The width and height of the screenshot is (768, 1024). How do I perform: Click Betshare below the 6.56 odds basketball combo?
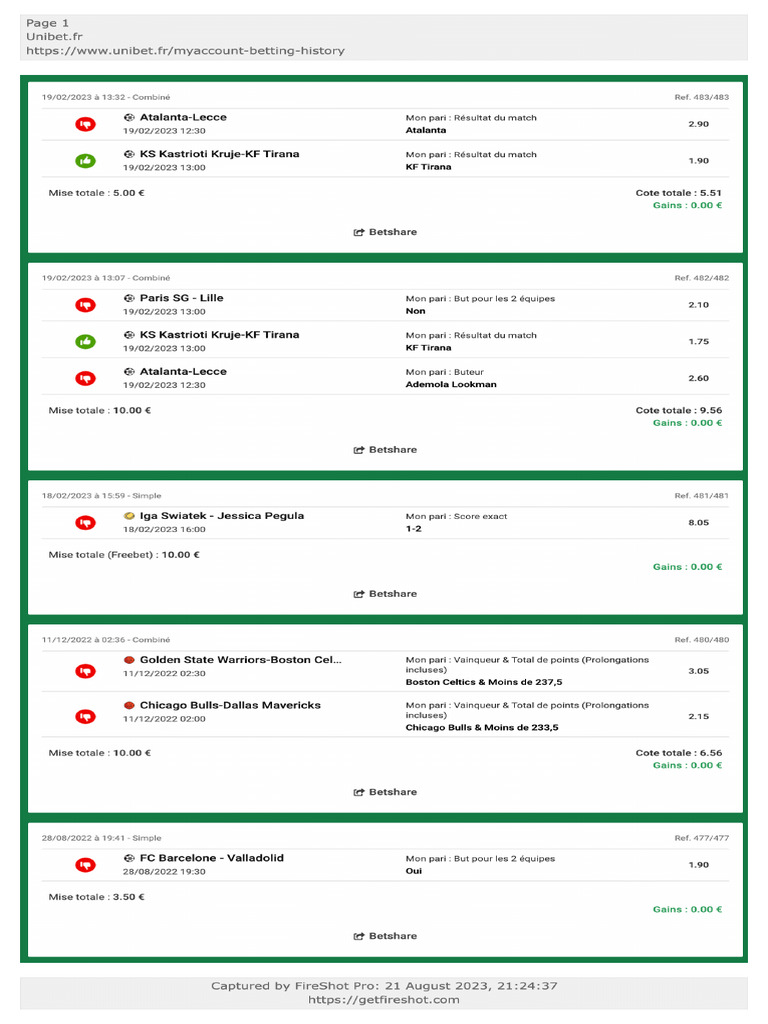coord(385,792)
